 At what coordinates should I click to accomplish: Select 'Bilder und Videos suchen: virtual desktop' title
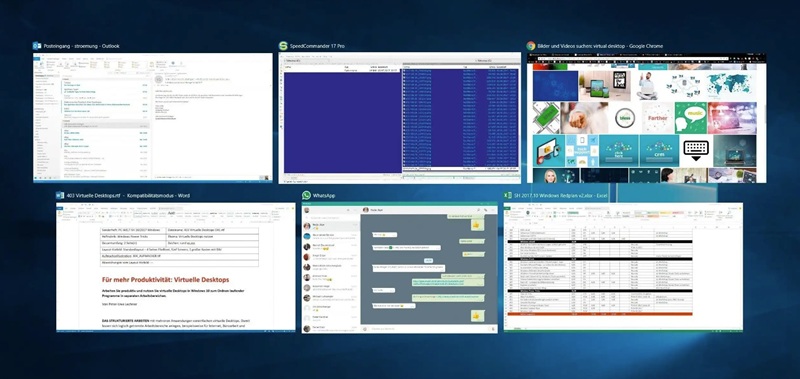(580, 46)
